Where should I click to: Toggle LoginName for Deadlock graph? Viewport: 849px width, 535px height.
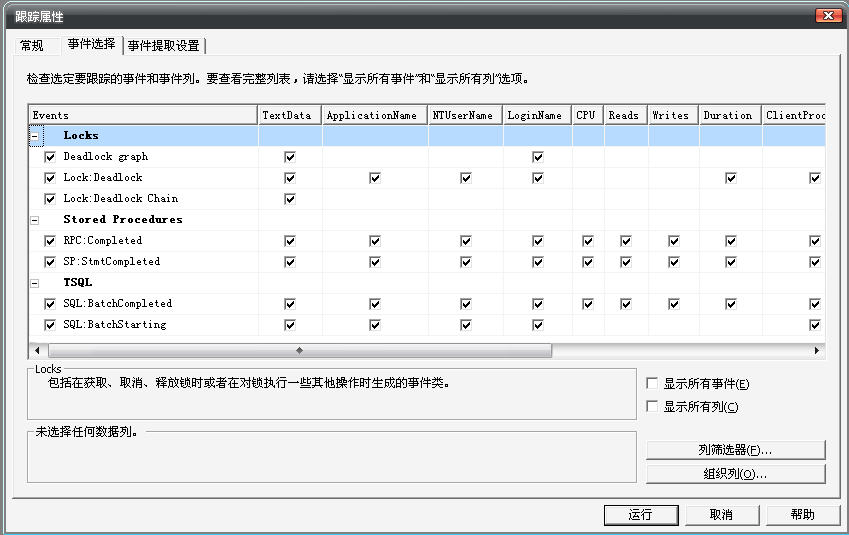[538, 157]
